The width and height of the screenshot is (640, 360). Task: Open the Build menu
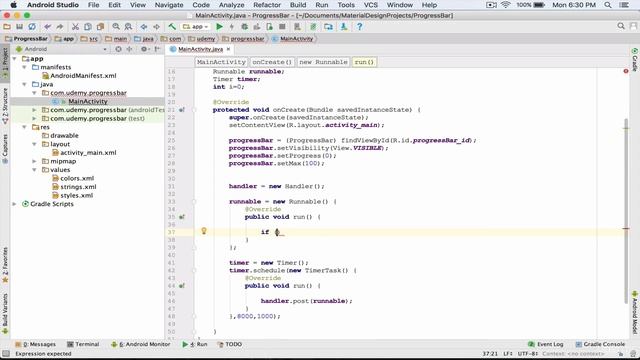pos(298,5)
